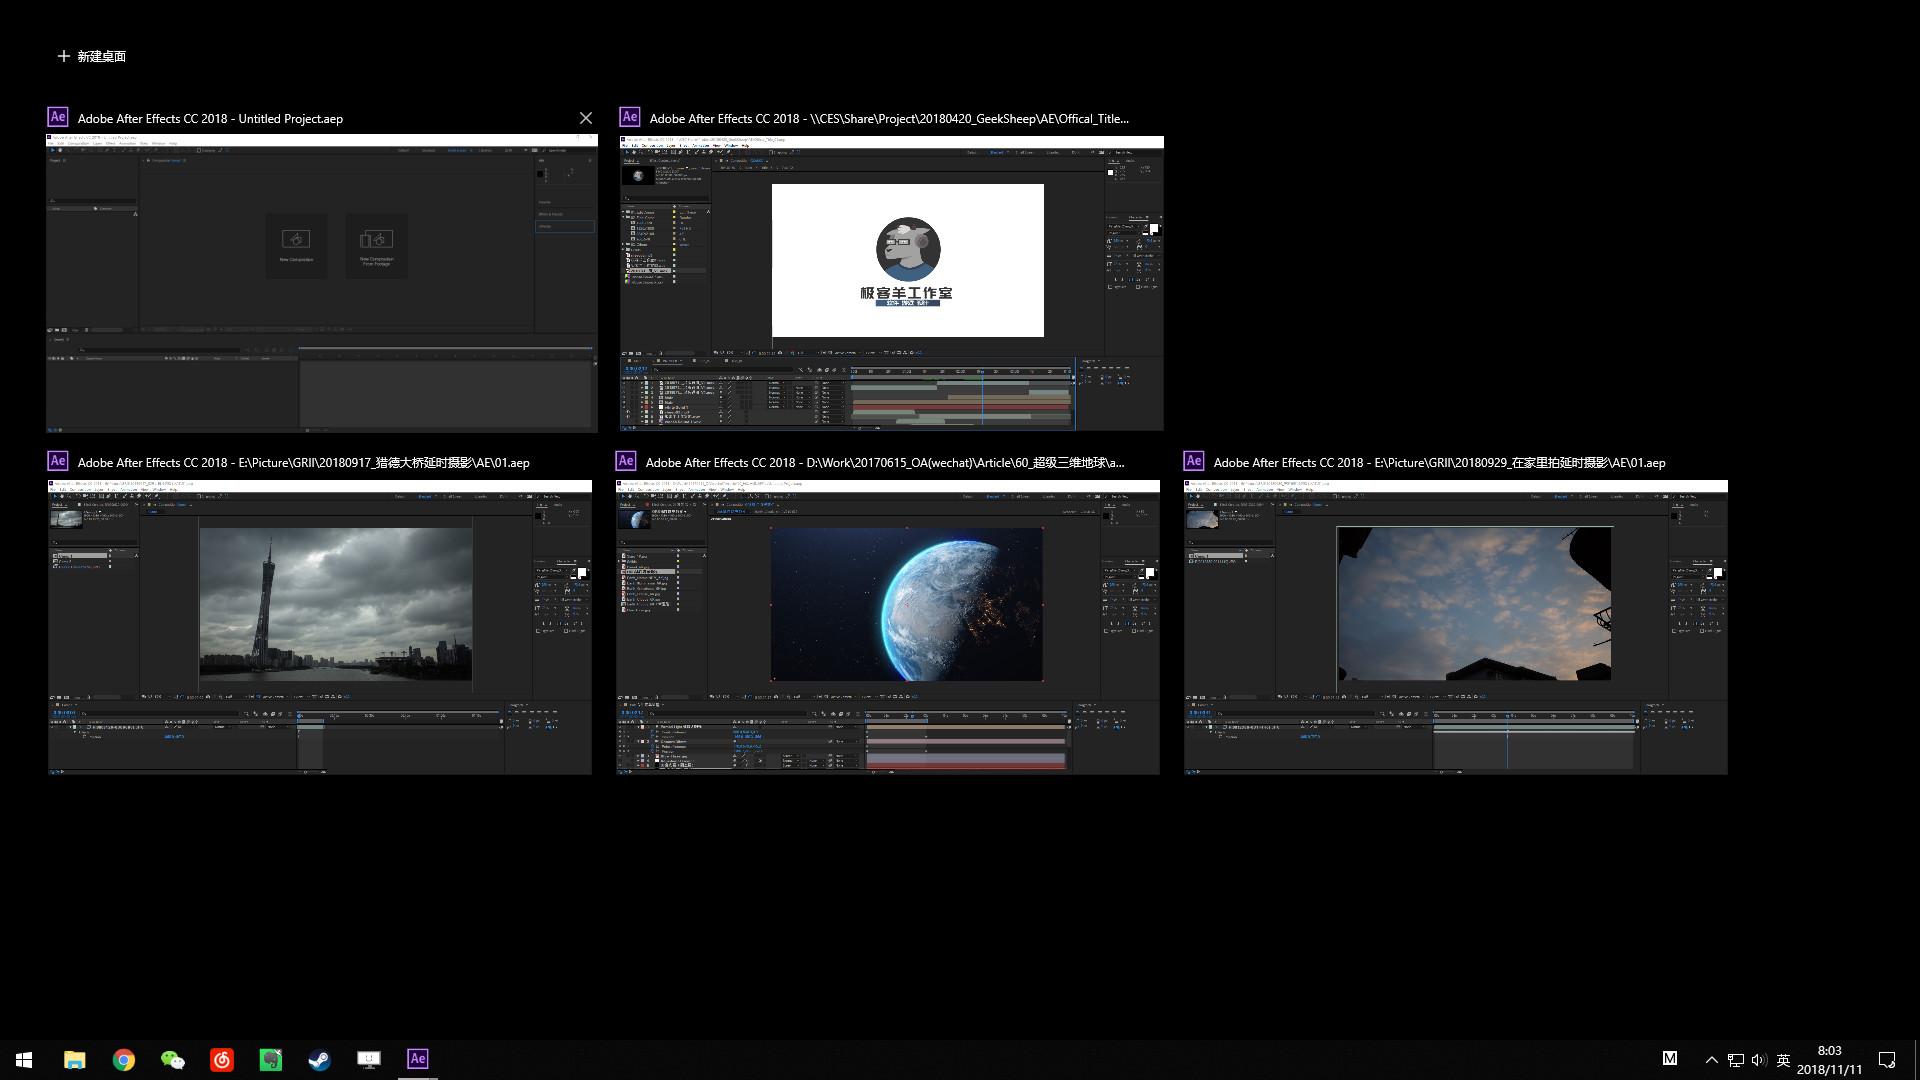
Task: Open Evernote from the taskbar
Action: [271, 1059]
